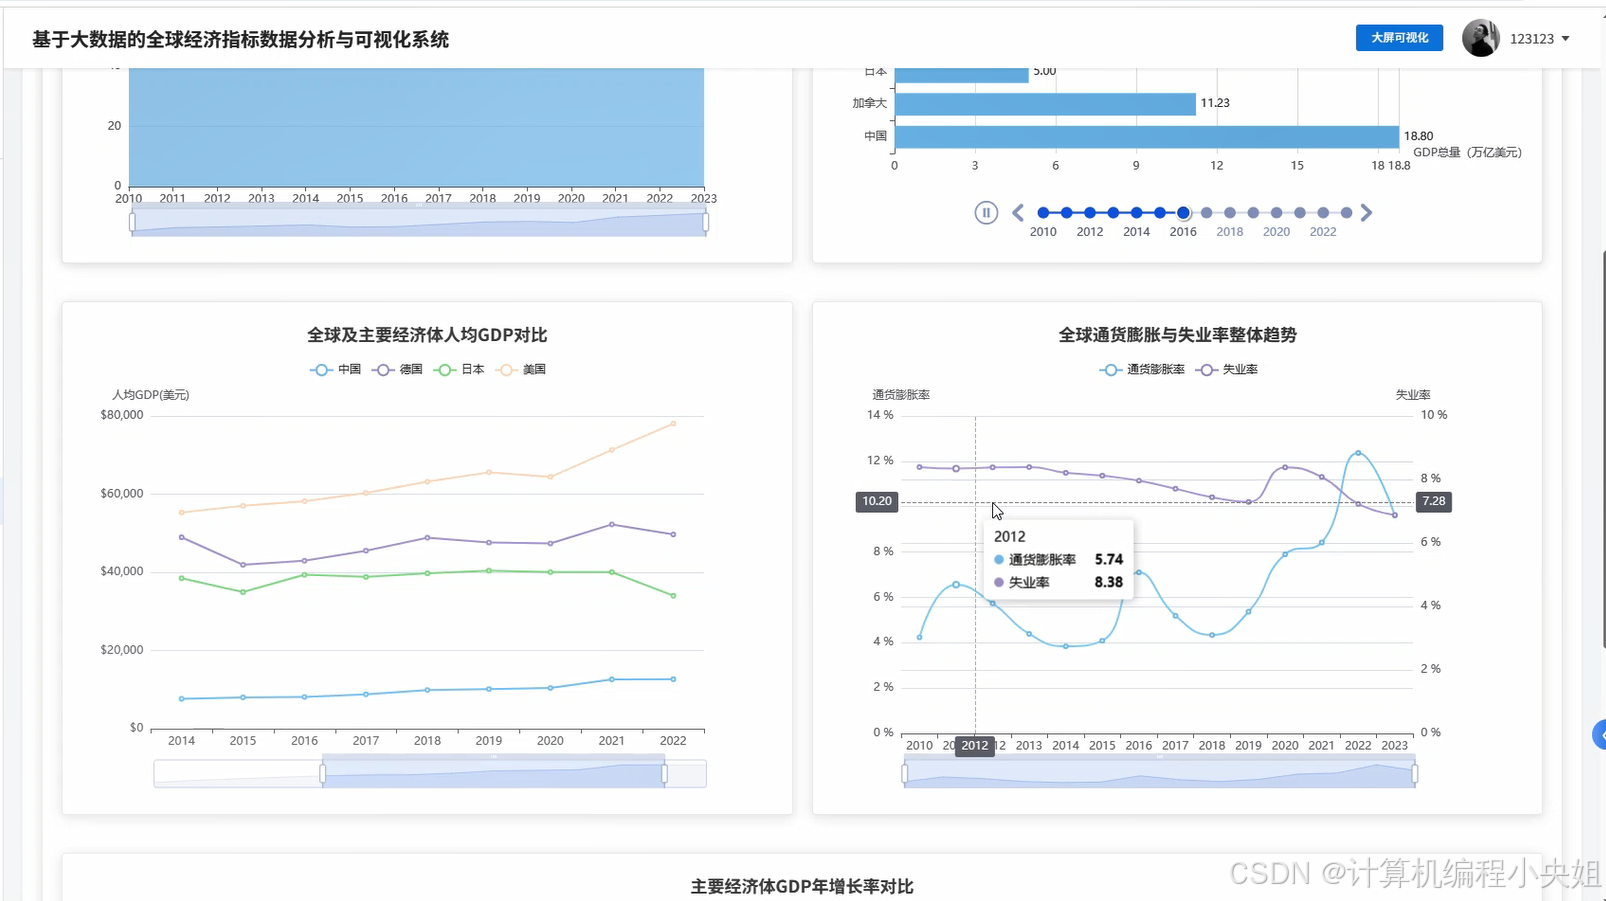Select the 2022 timeline point
The height and width of the screenshot is (901, 1606).
click(1323, 212)
